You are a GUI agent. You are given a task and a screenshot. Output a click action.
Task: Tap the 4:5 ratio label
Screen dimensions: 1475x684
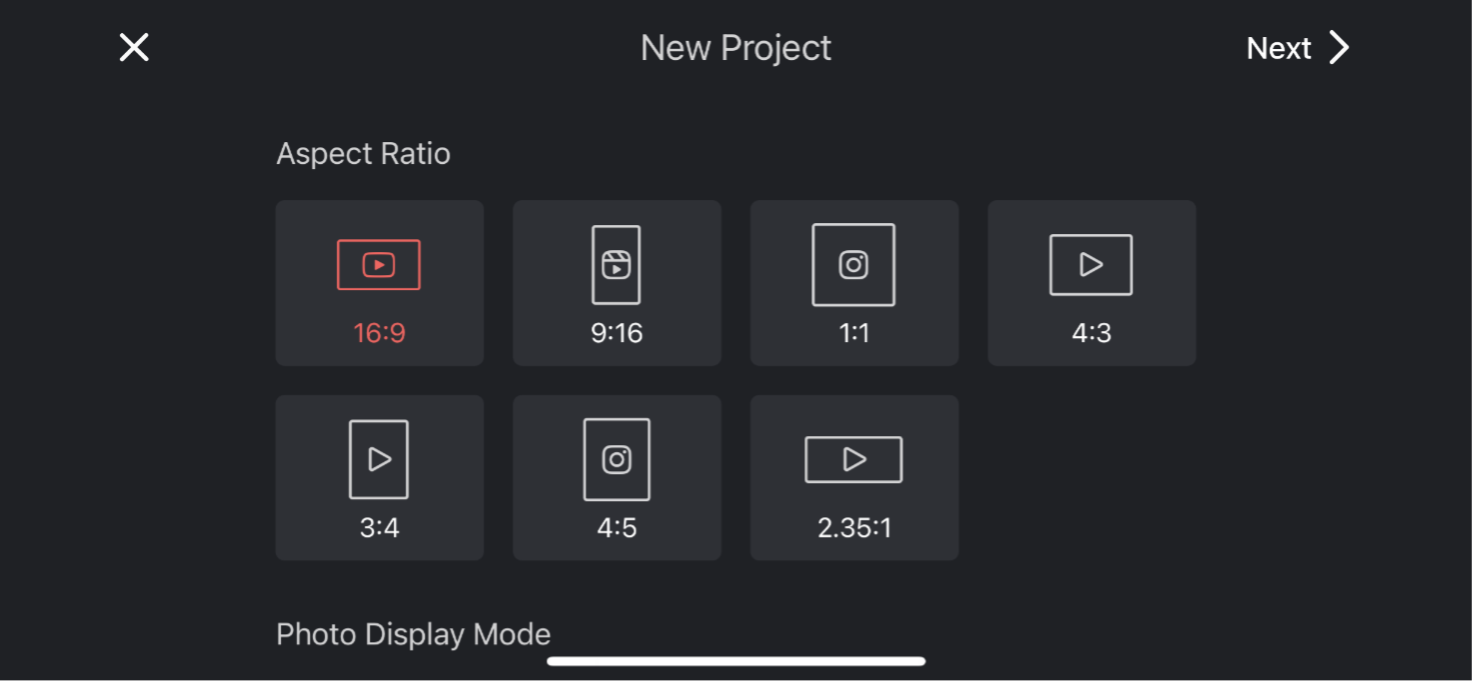coord(616,527)
